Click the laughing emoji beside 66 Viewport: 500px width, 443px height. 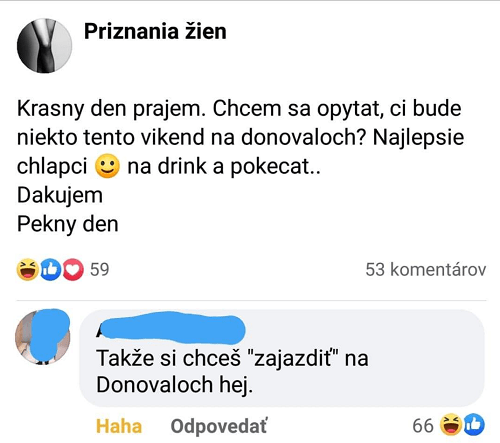tap(450, 425)
